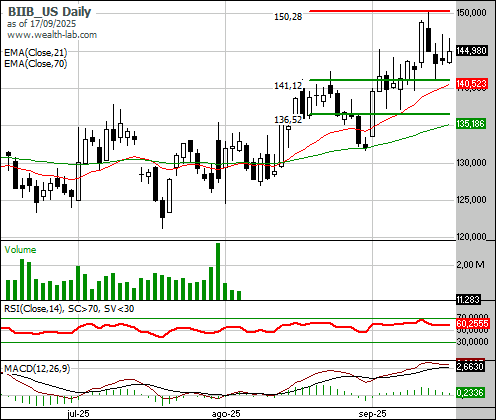The image size is (496, 420).
Task: Select the EMA(Close,21) indicator label
Action: coord(36,52)
